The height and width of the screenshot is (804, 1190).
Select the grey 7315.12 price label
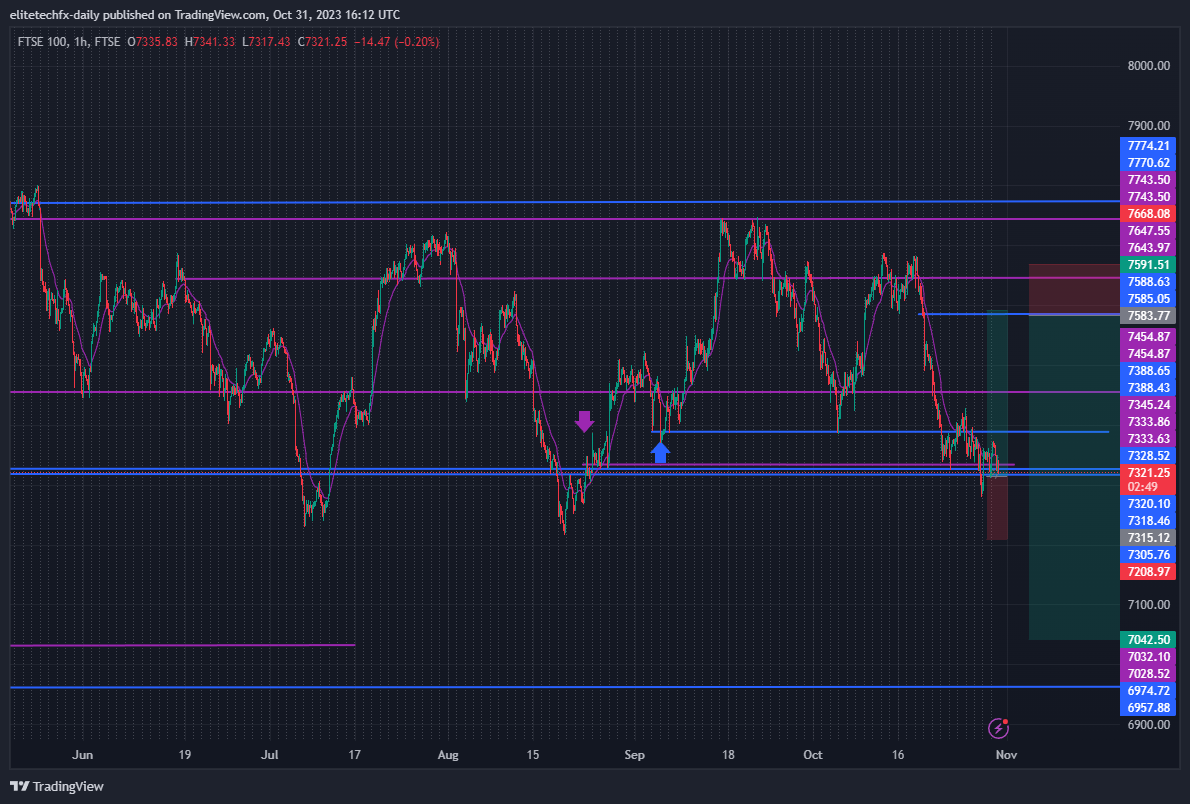1148,538
